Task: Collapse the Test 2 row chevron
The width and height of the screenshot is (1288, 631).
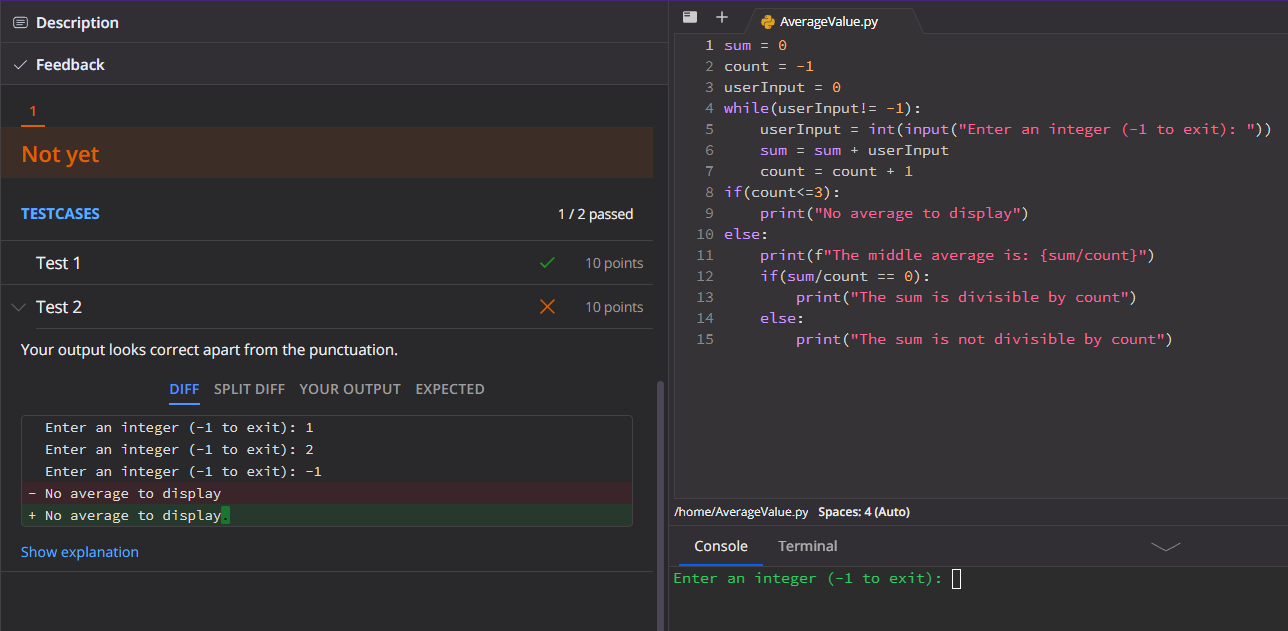Action: (18, 307)
